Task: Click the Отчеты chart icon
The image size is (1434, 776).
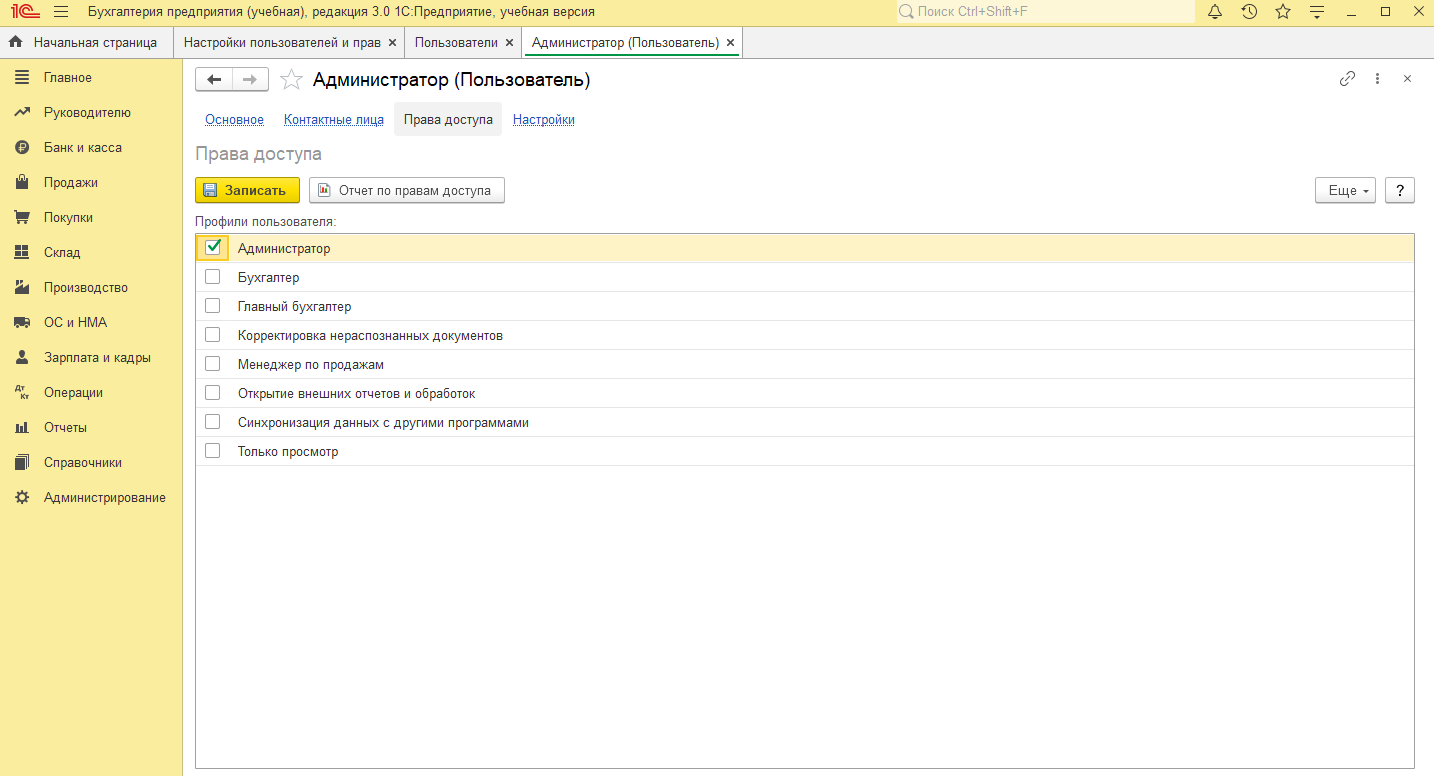Action: pos(22,428)
